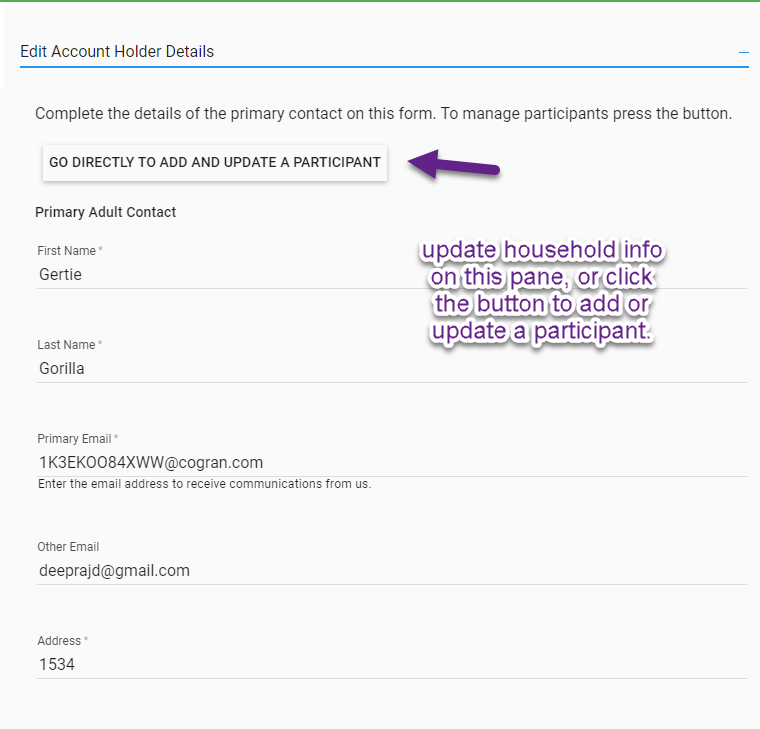Click the minus icon to collapse panel
This screenshot has width=760, height=729.
coord(743,51)
